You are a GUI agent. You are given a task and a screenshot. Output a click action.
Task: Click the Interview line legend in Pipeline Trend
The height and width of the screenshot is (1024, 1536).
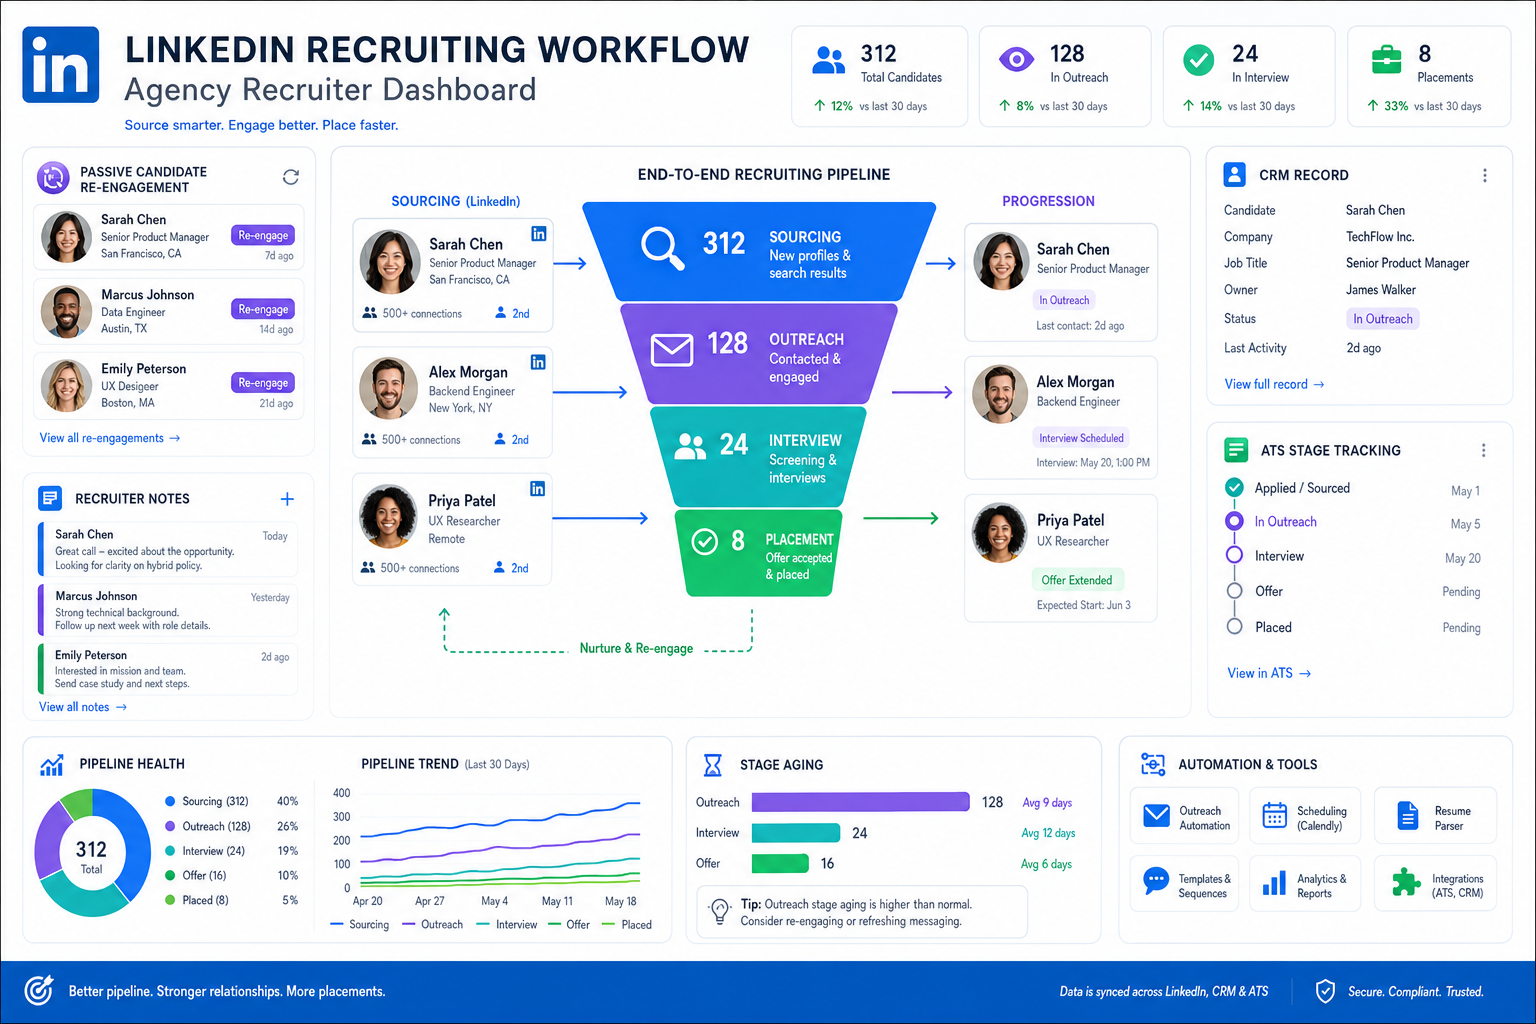point(507,925)
